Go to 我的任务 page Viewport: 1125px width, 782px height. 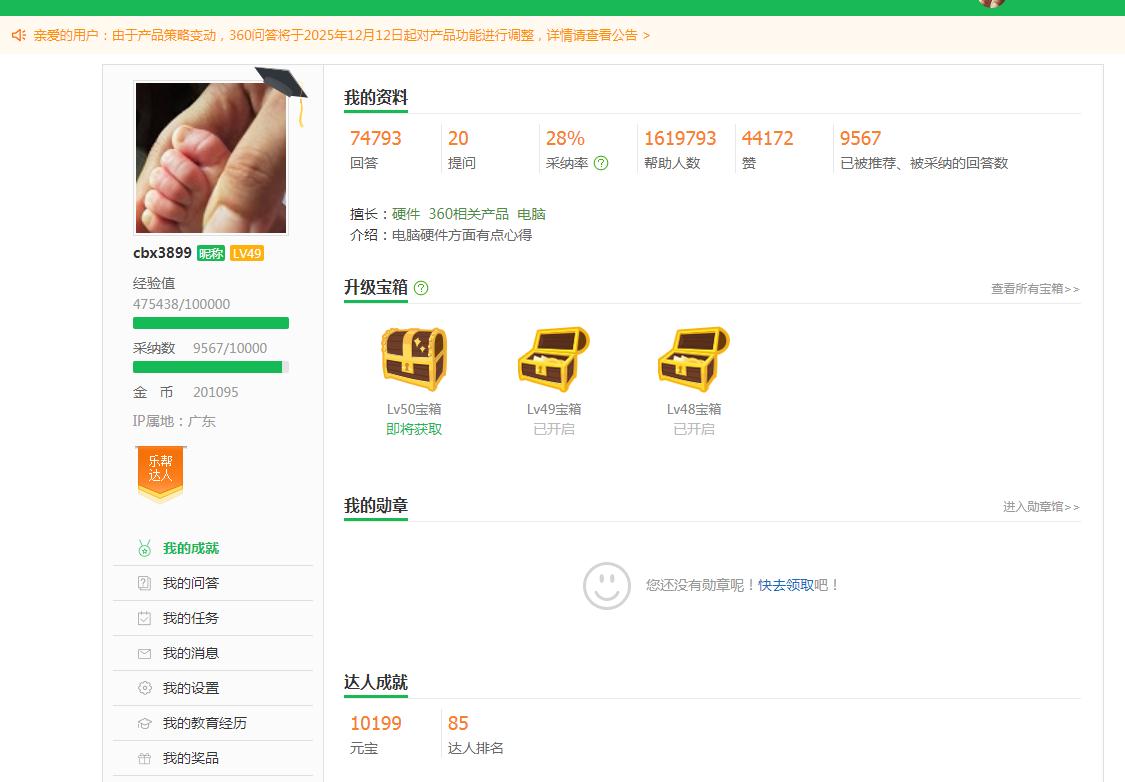190,618
